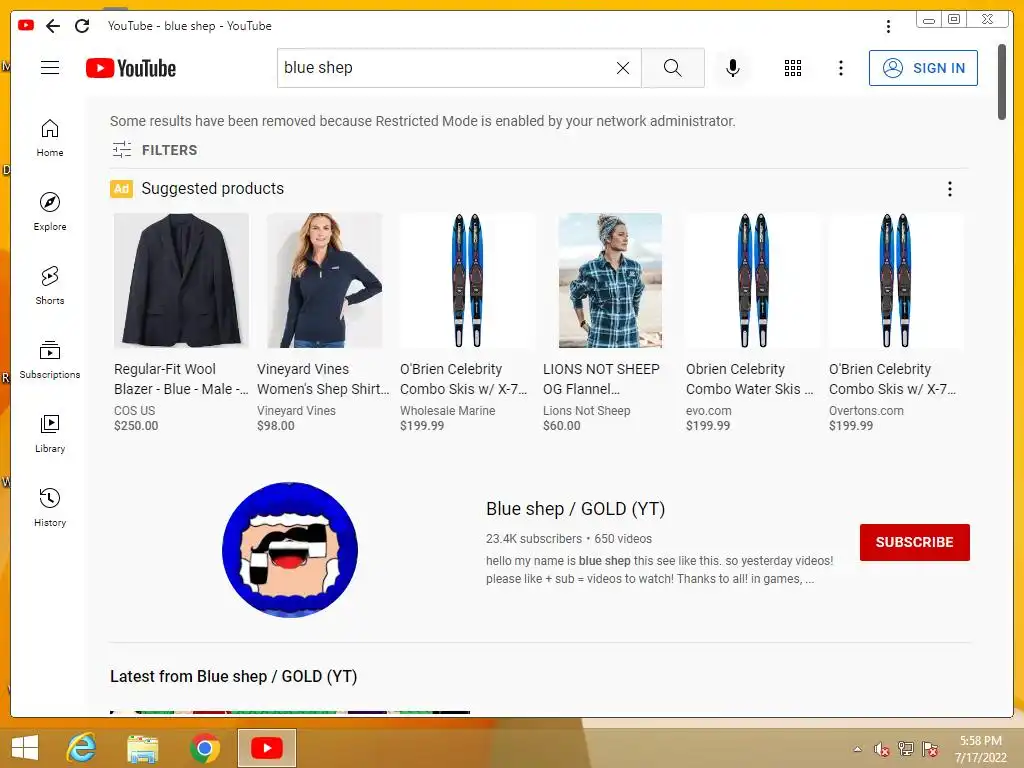Click 23.4K subscribers text
The image size is (1024, 768).
click(x=534, y=539)
